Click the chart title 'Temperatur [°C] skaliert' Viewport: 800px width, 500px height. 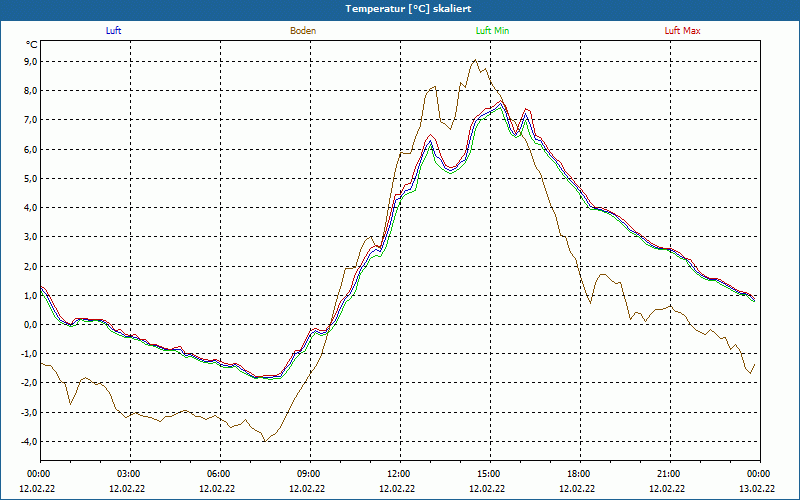click(x=408, y=9)
